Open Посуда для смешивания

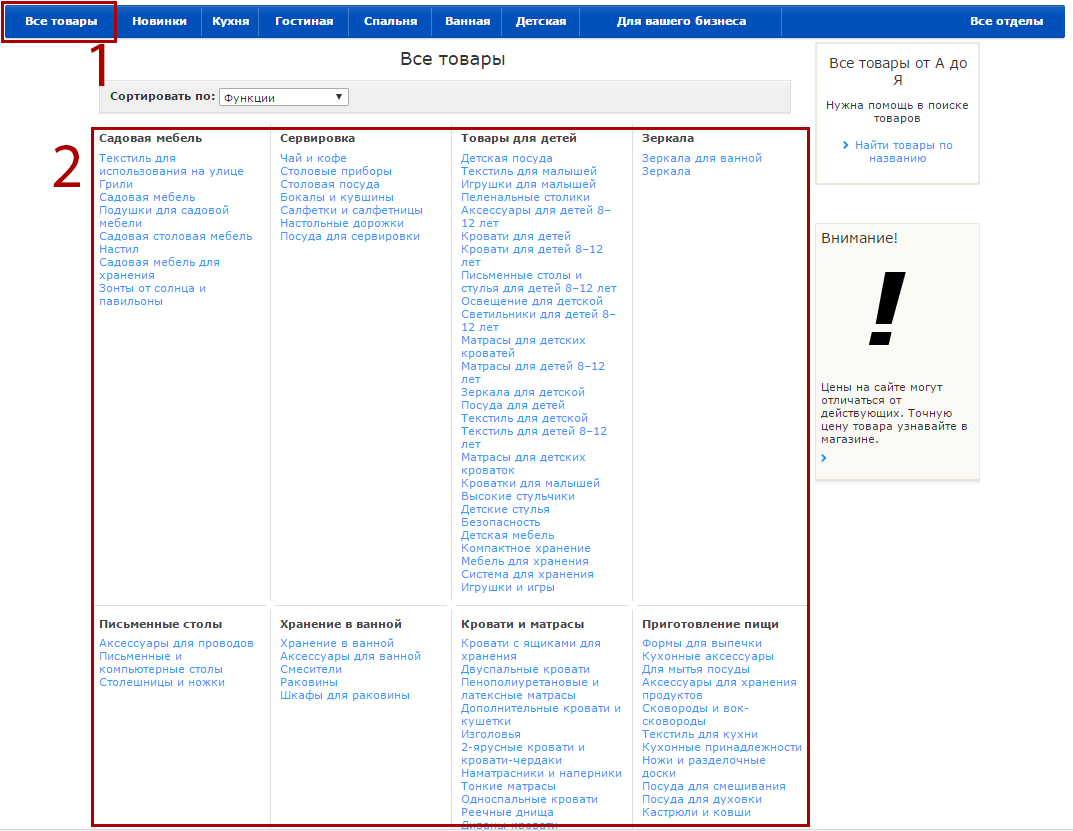(713, 787)
